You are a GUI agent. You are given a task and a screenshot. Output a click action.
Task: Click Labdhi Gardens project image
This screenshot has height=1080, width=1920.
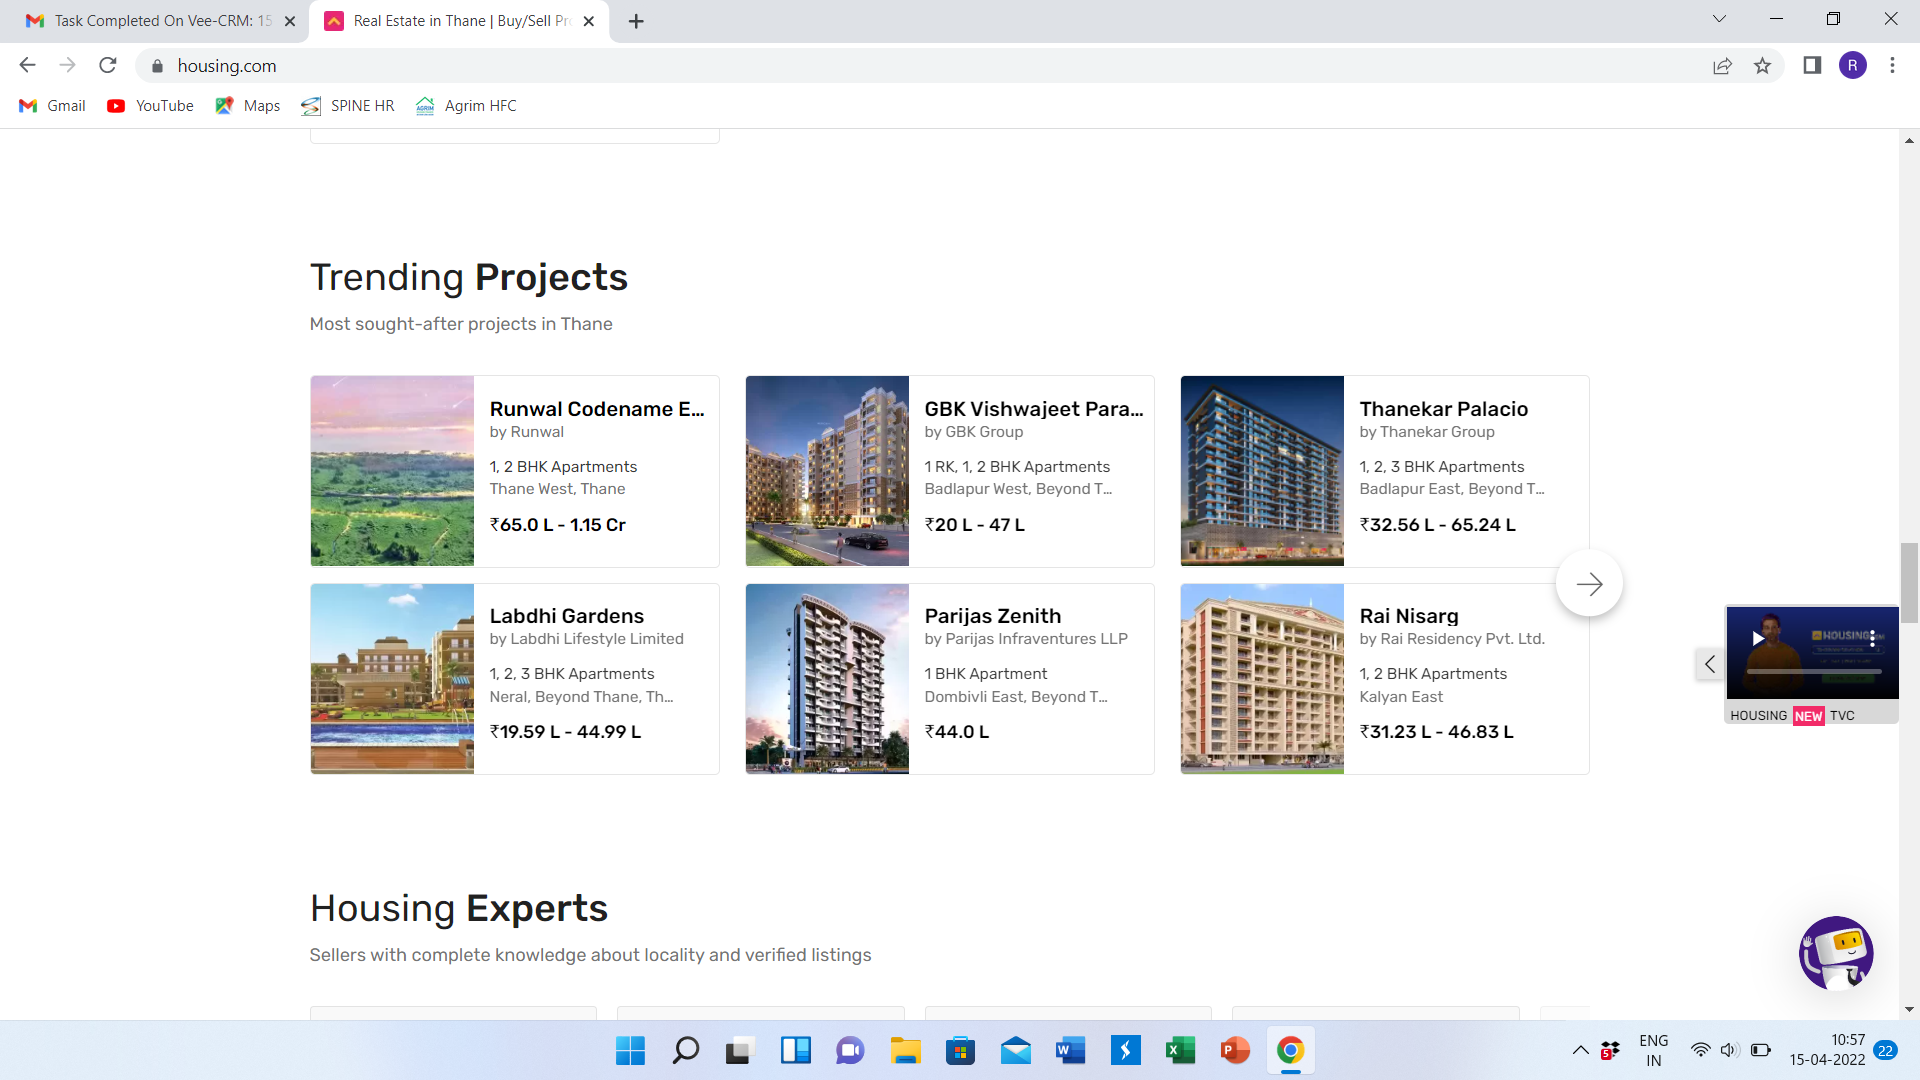point(392,679)
